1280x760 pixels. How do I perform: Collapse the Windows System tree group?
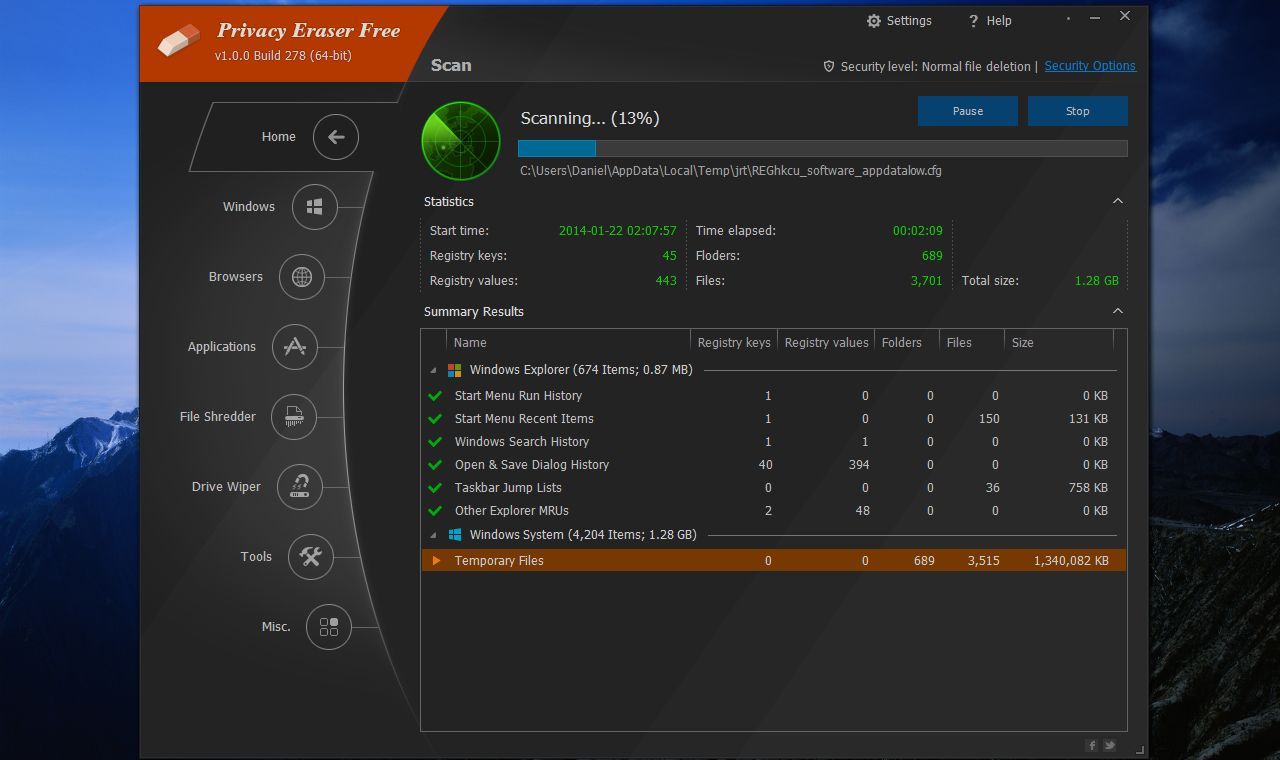434,536
